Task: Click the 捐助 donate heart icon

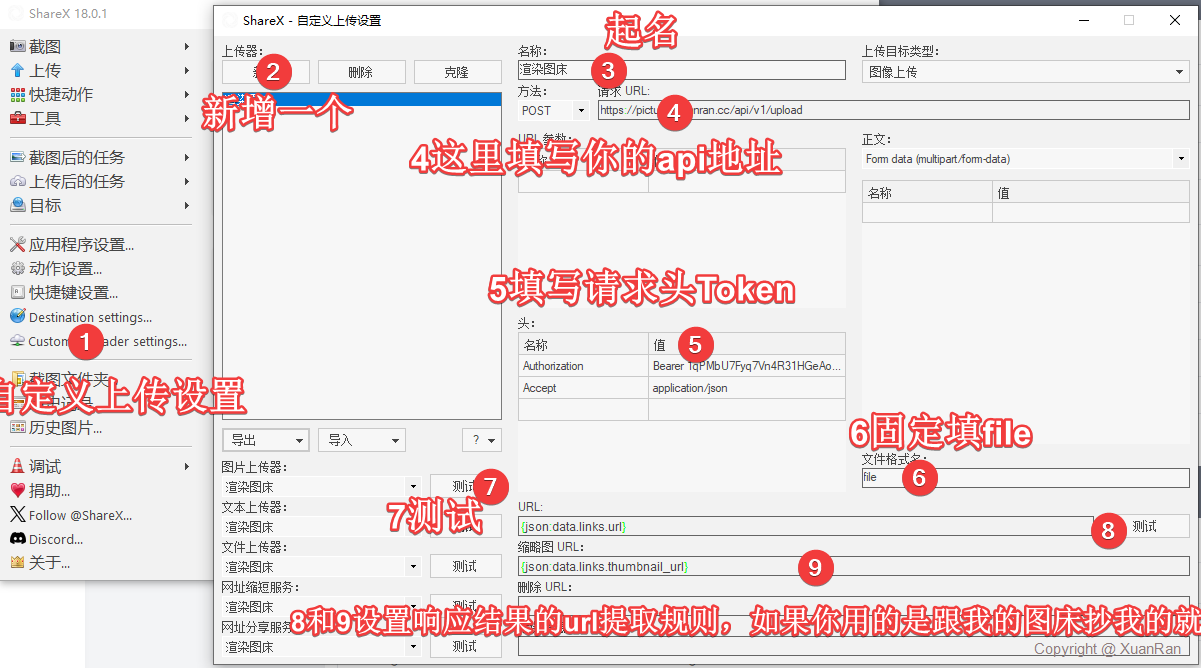Action: [x=17, y=491]
